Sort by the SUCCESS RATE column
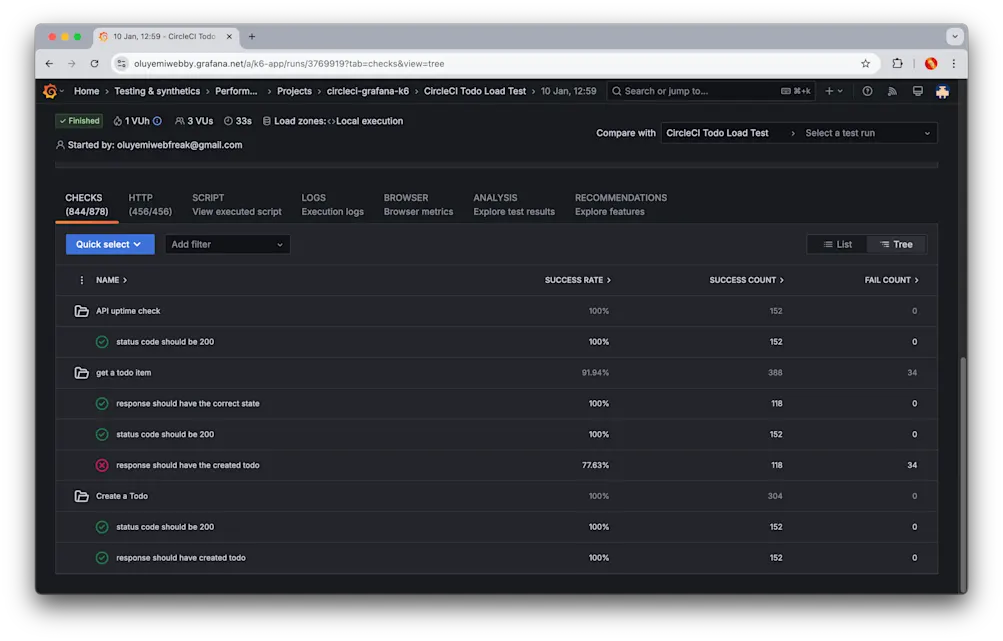1003x641 pixels. click(577, 280)
